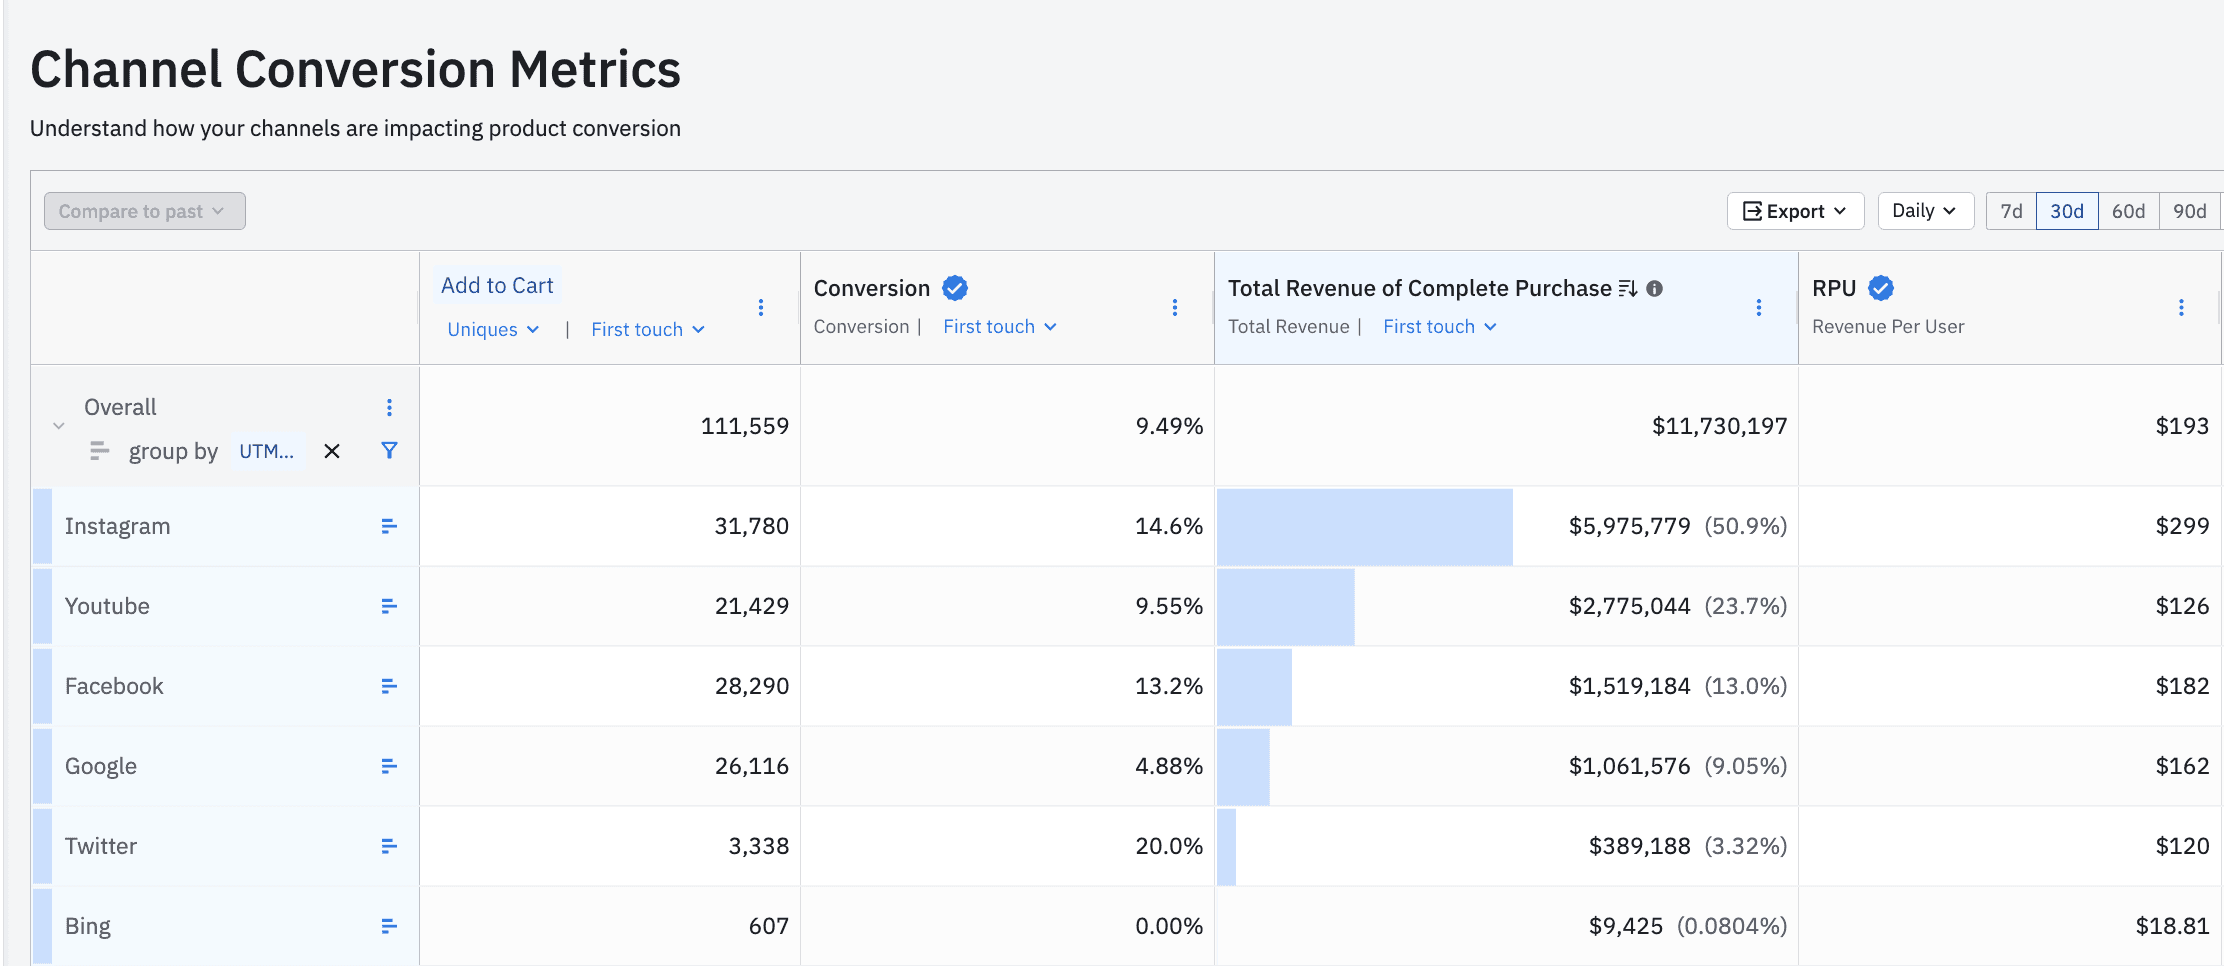Open the filter icon on the Overall group by
This screenshot has height=966, width=2224.
pyautogui.click(x=389, y=451)
